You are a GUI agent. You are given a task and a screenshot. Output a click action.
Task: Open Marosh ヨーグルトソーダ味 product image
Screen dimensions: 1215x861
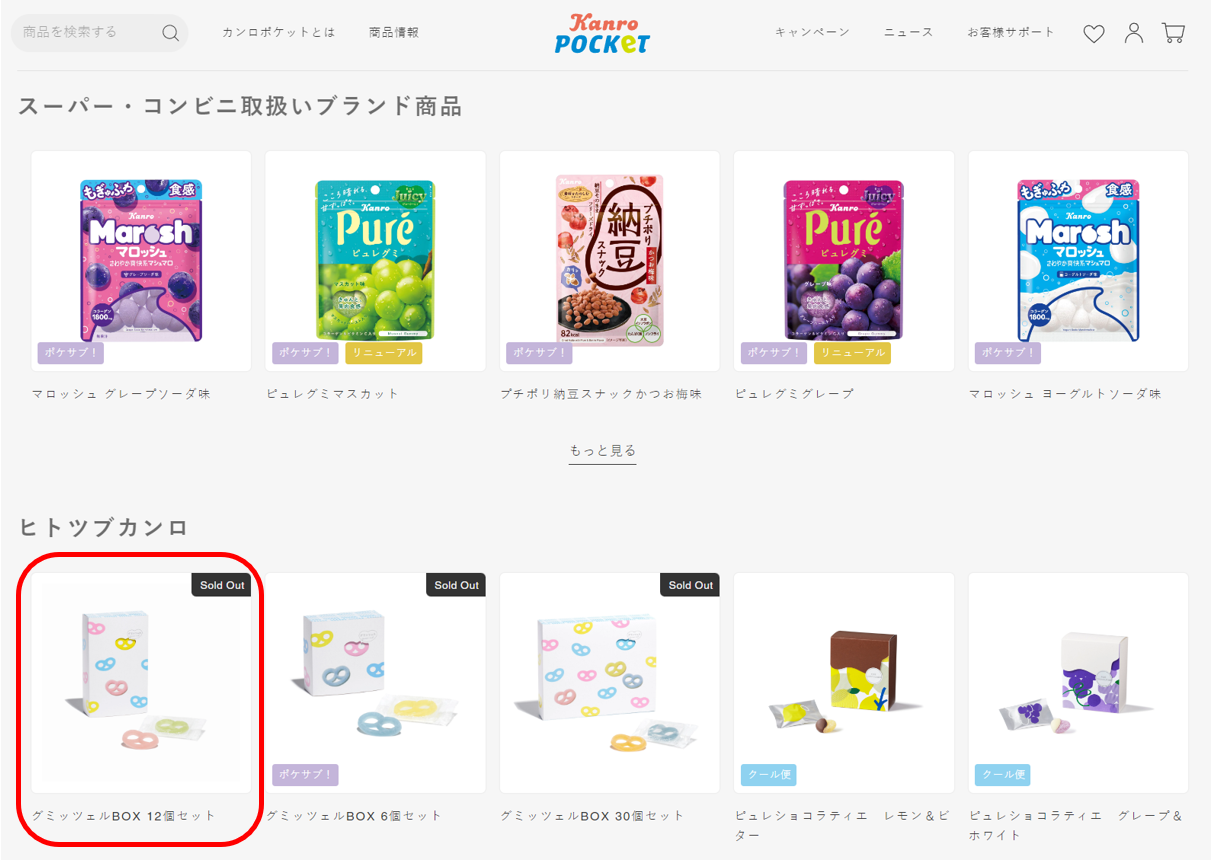click(x=1078, y=261)
